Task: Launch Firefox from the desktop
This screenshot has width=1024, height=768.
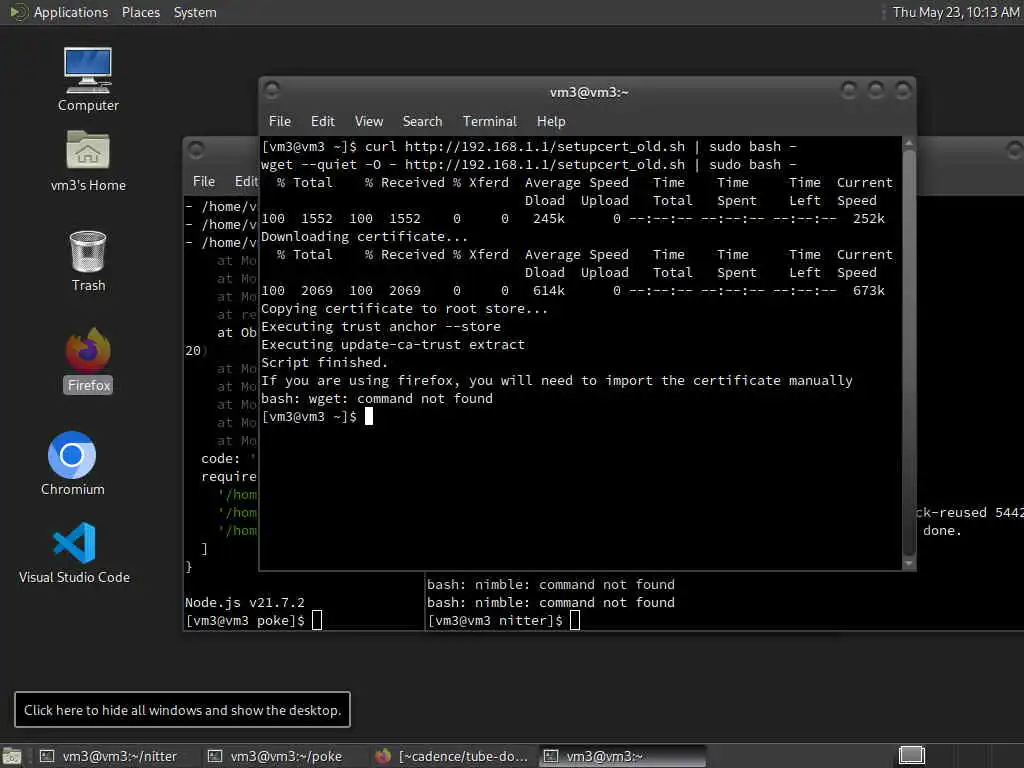Action: coord(88,360)
